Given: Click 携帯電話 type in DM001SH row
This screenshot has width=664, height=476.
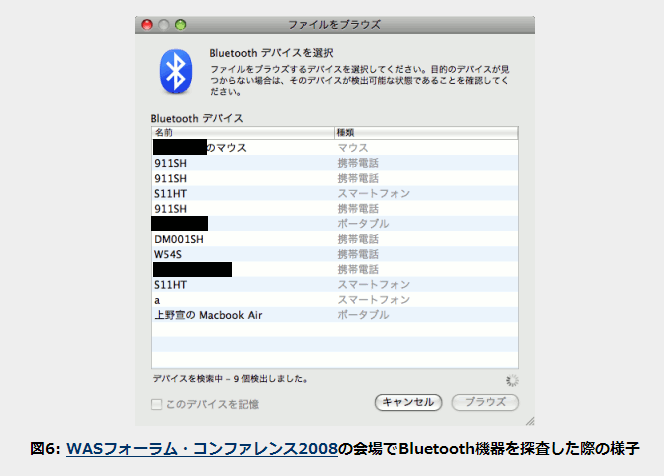Looking at the screenshot, I should pyautogui.click(x=358, y=239).
